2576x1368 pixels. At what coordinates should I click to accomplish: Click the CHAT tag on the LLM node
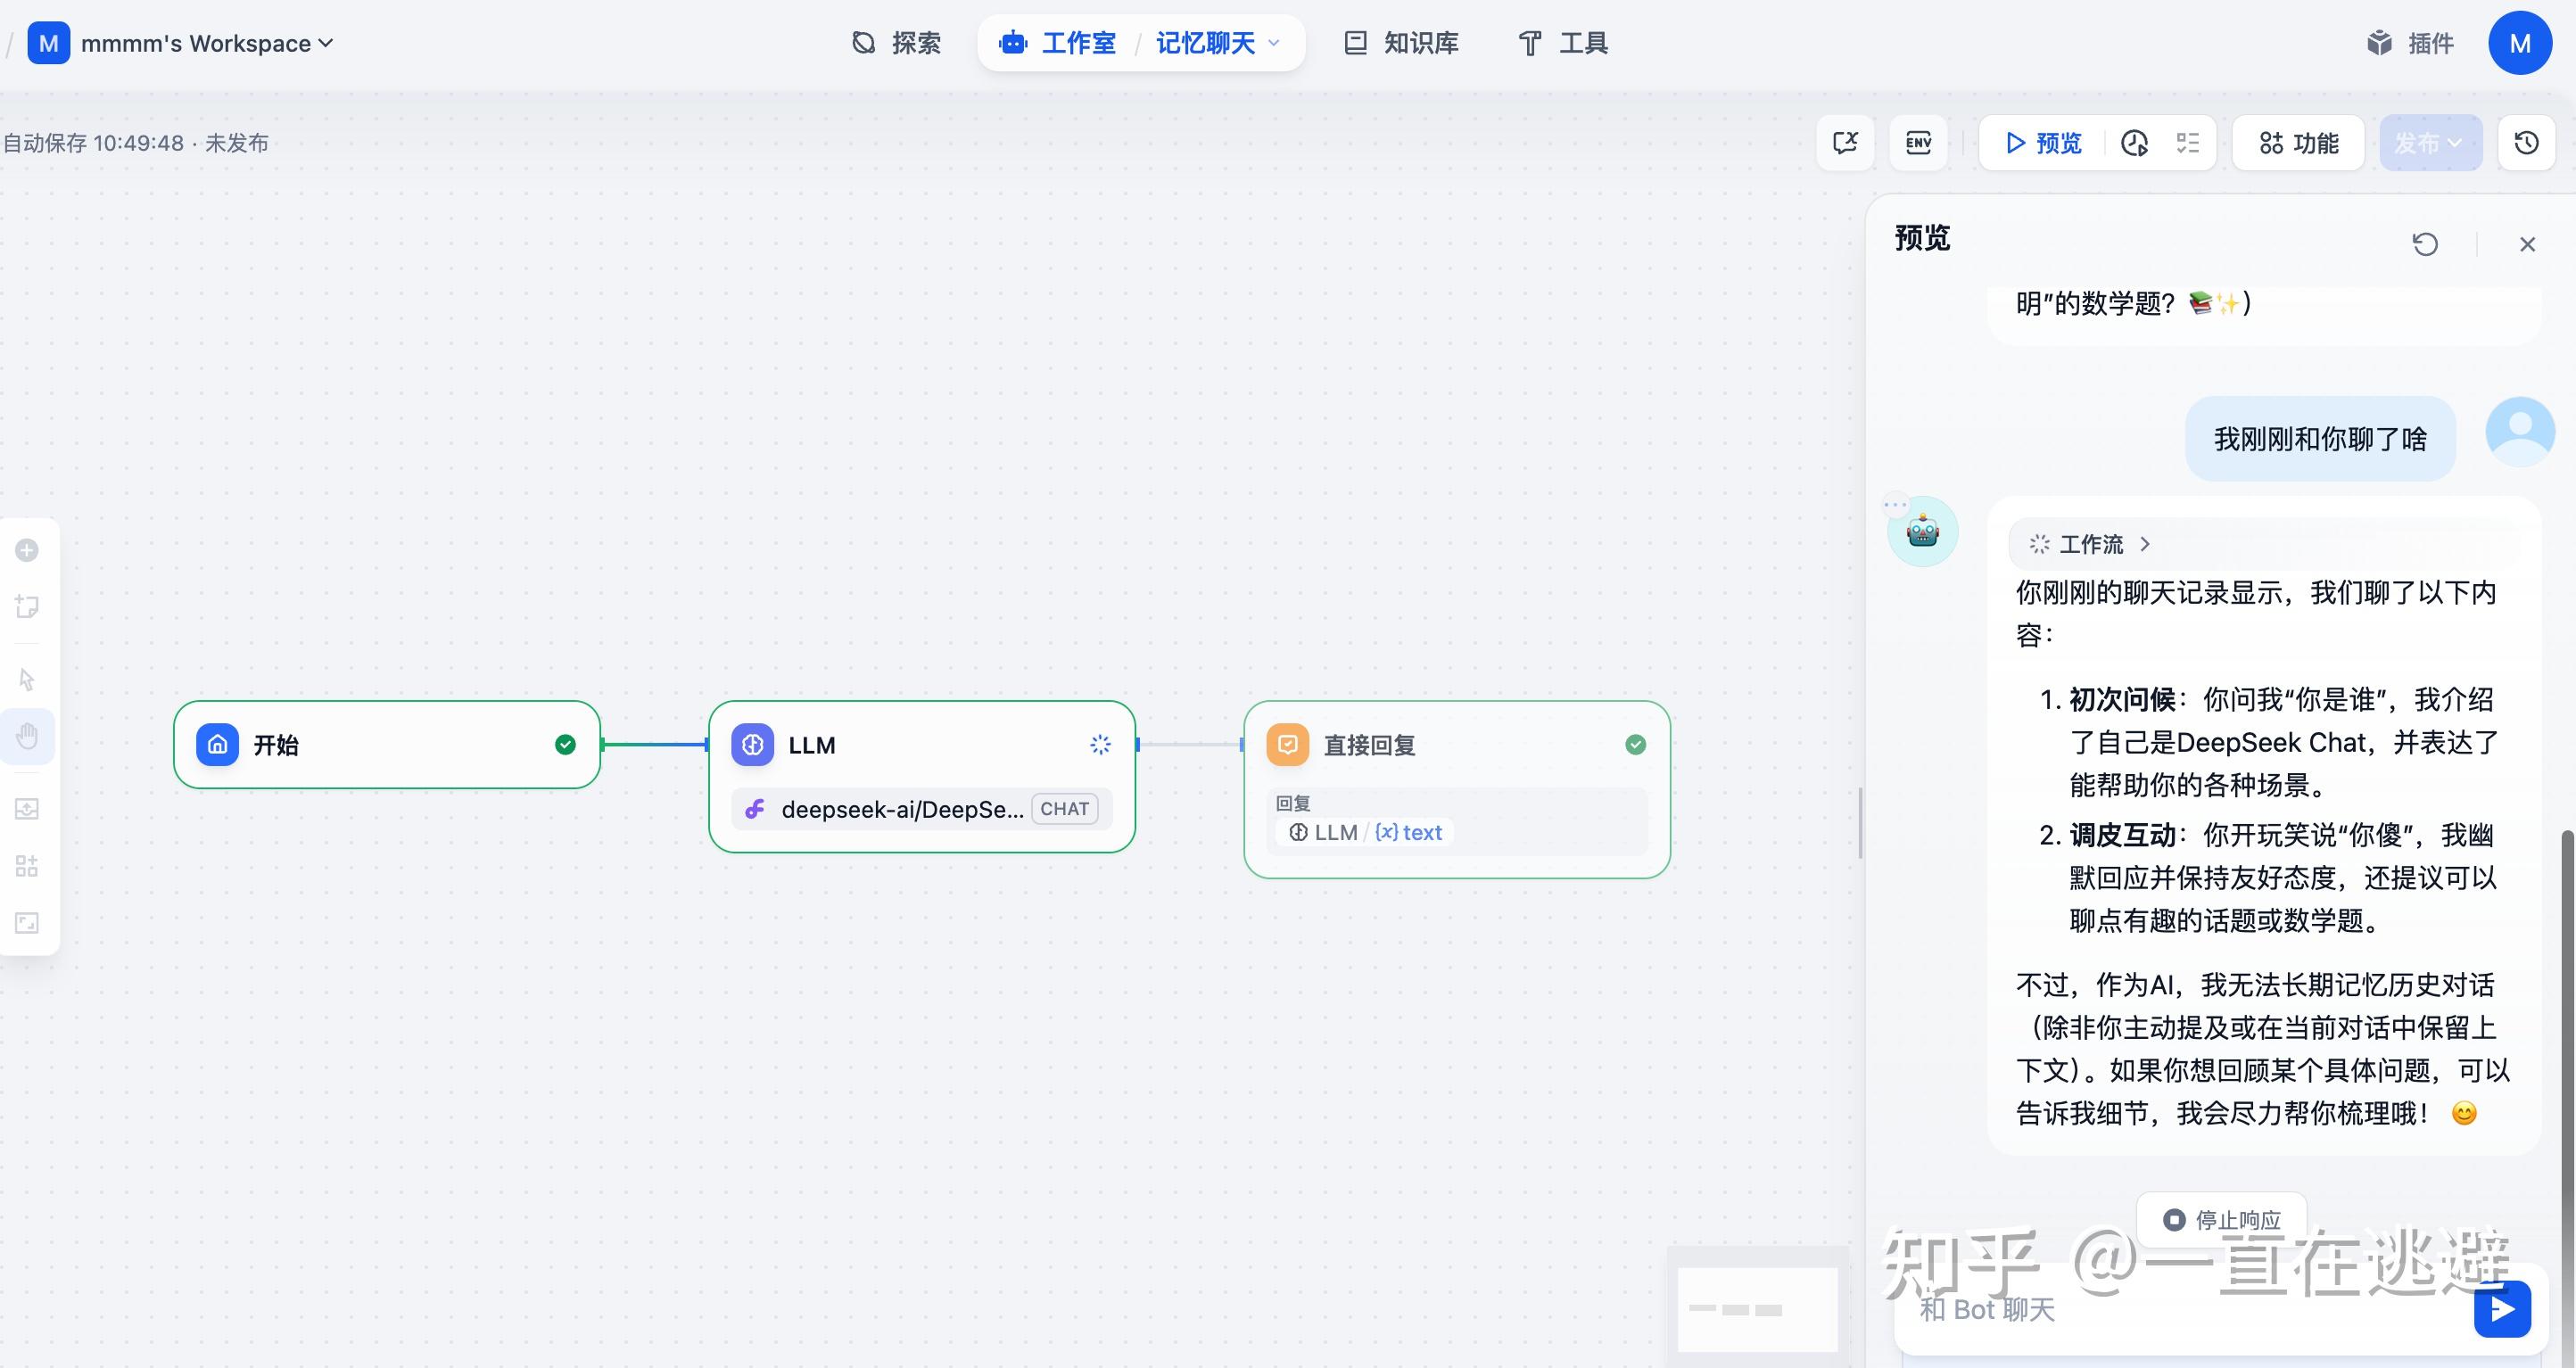[x=1065, y=809]
